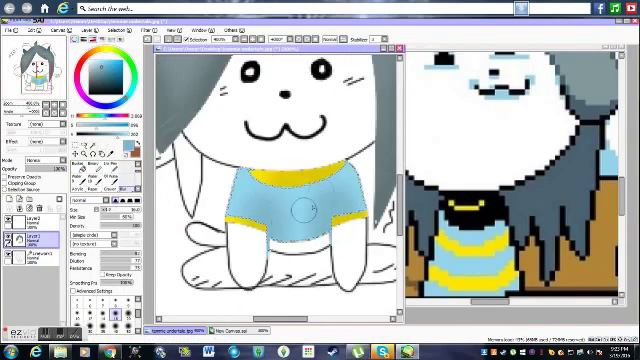
Task: Hide Layer2 with its eye icon
Action: coord(8,219)
